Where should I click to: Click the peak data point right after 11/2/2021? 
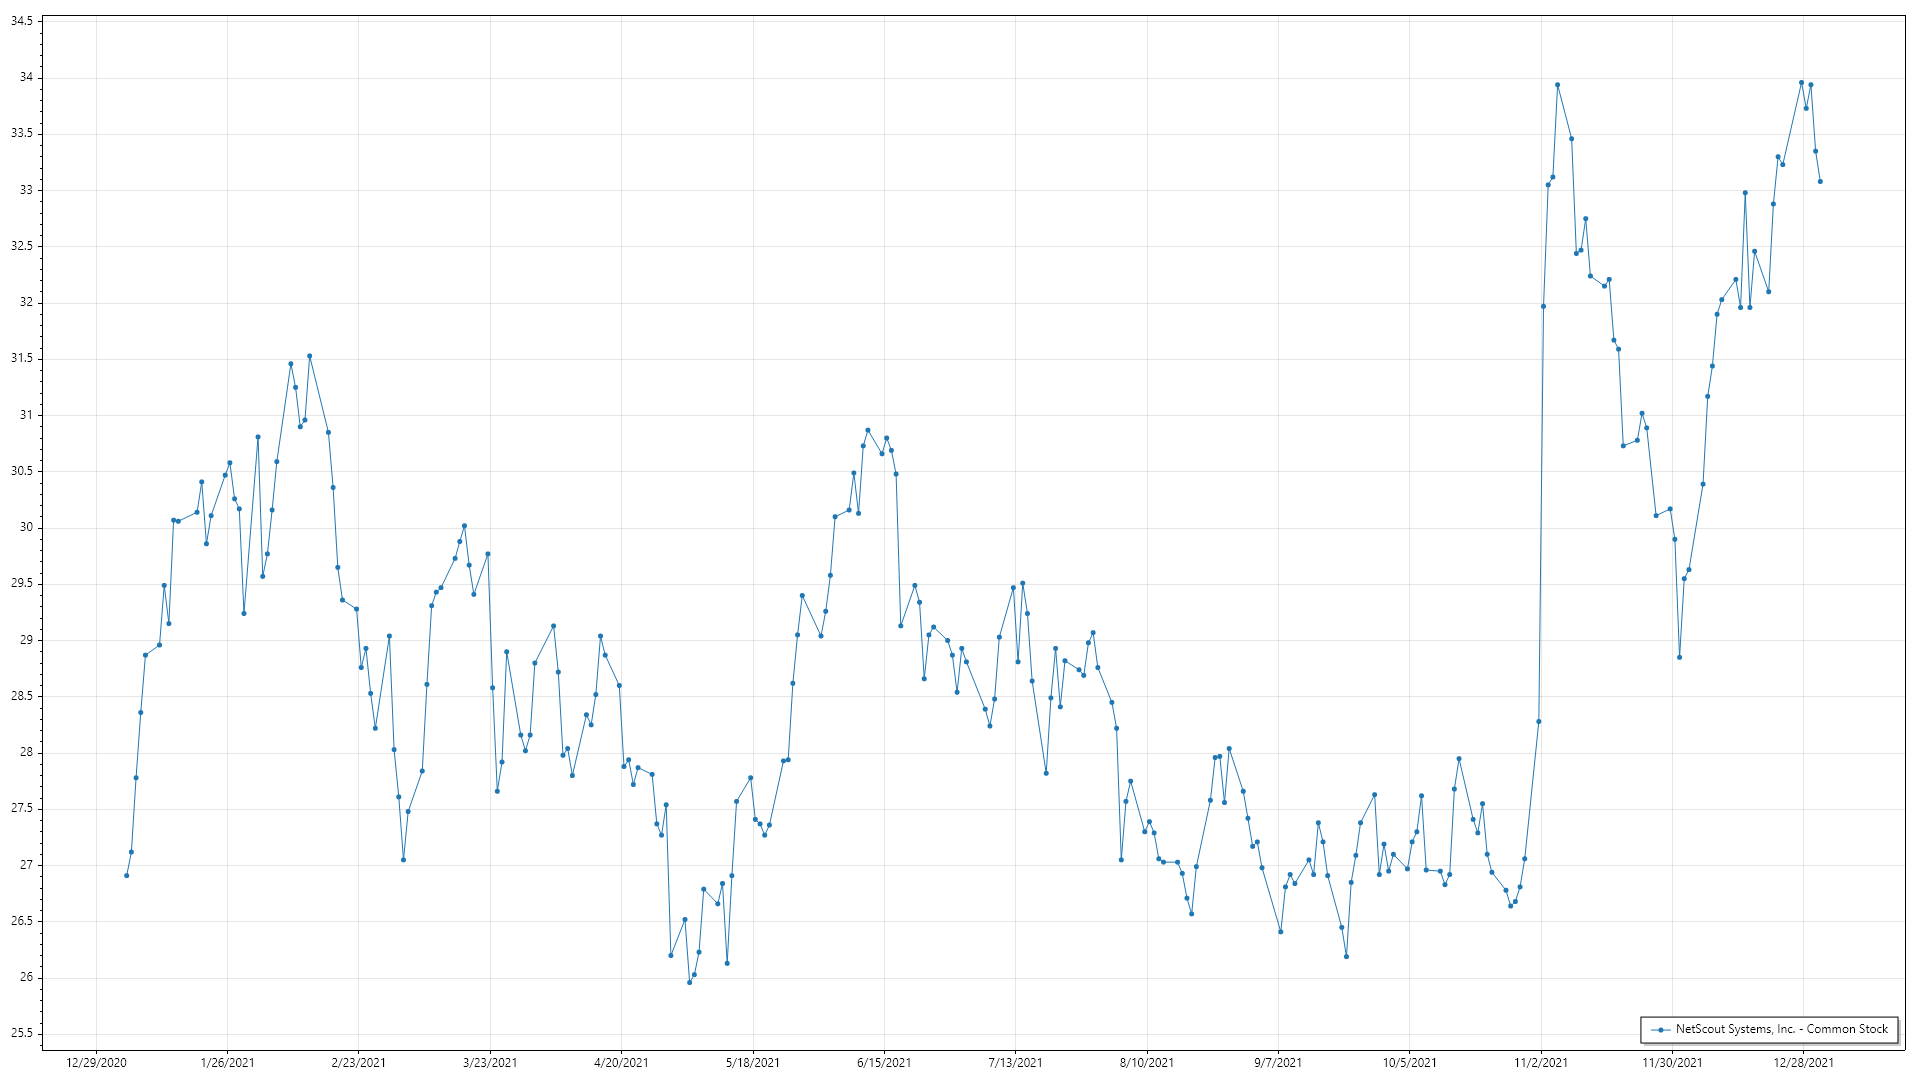(1557, 85)
